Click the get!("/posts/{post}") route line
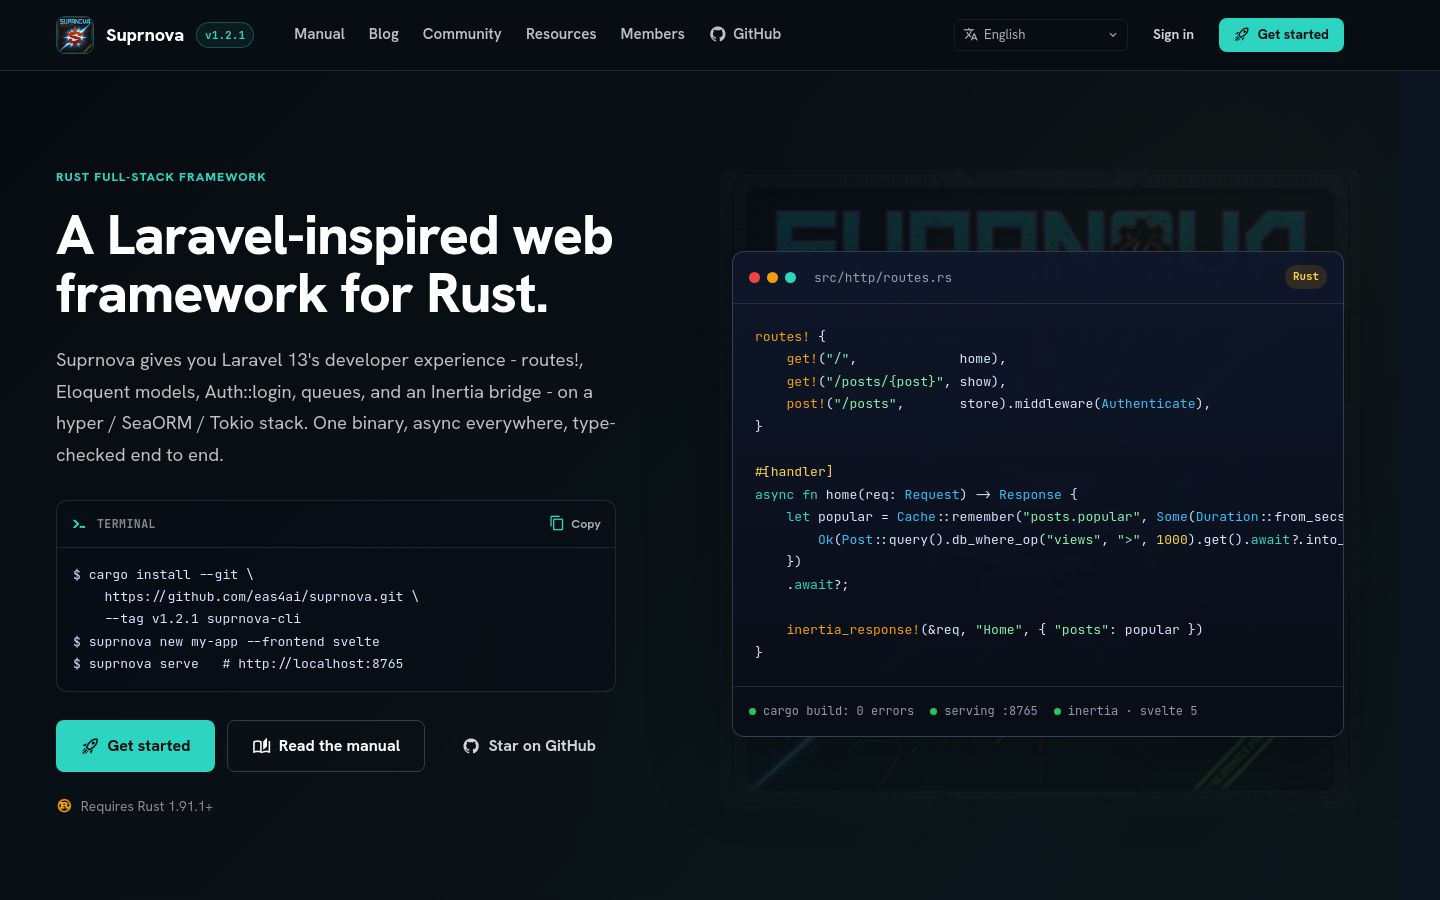 (896, 382)
